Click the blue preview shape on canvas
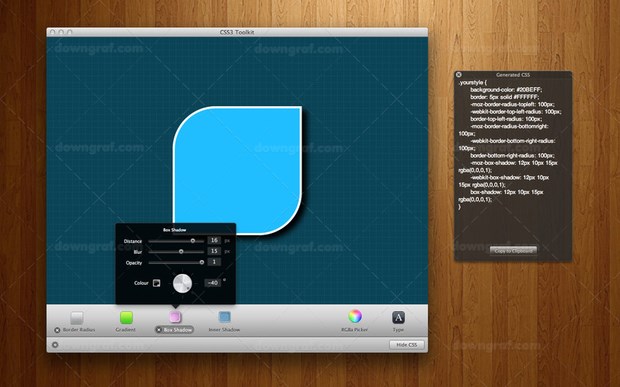 pos(238,170)
